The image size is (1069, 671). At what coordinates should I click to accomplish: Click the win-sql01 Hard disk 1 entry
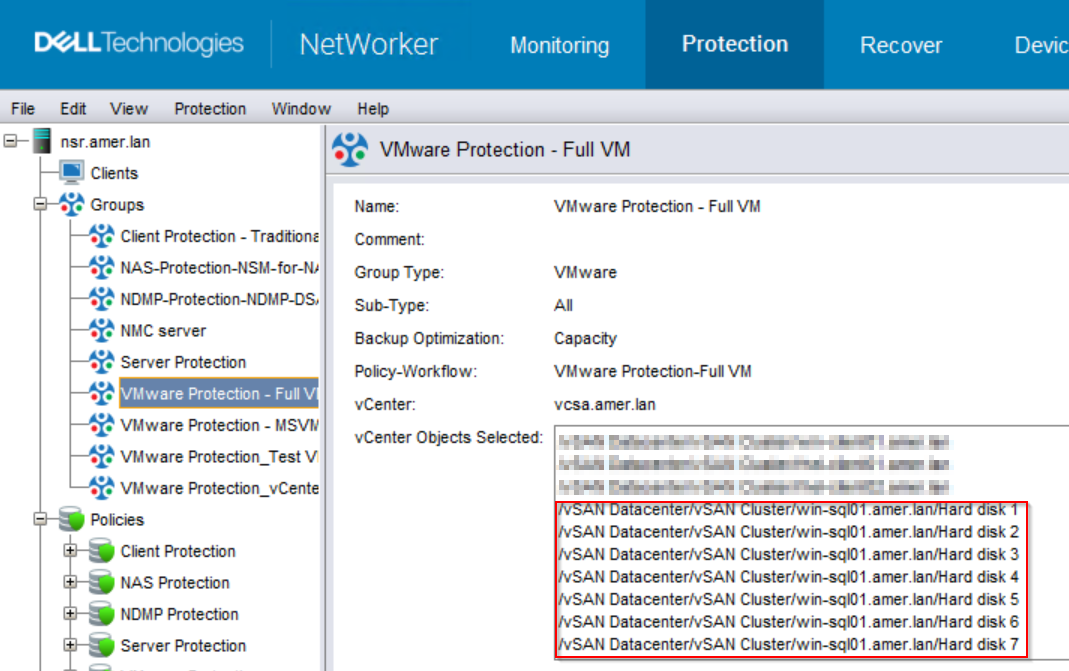(x=788, y=509)
